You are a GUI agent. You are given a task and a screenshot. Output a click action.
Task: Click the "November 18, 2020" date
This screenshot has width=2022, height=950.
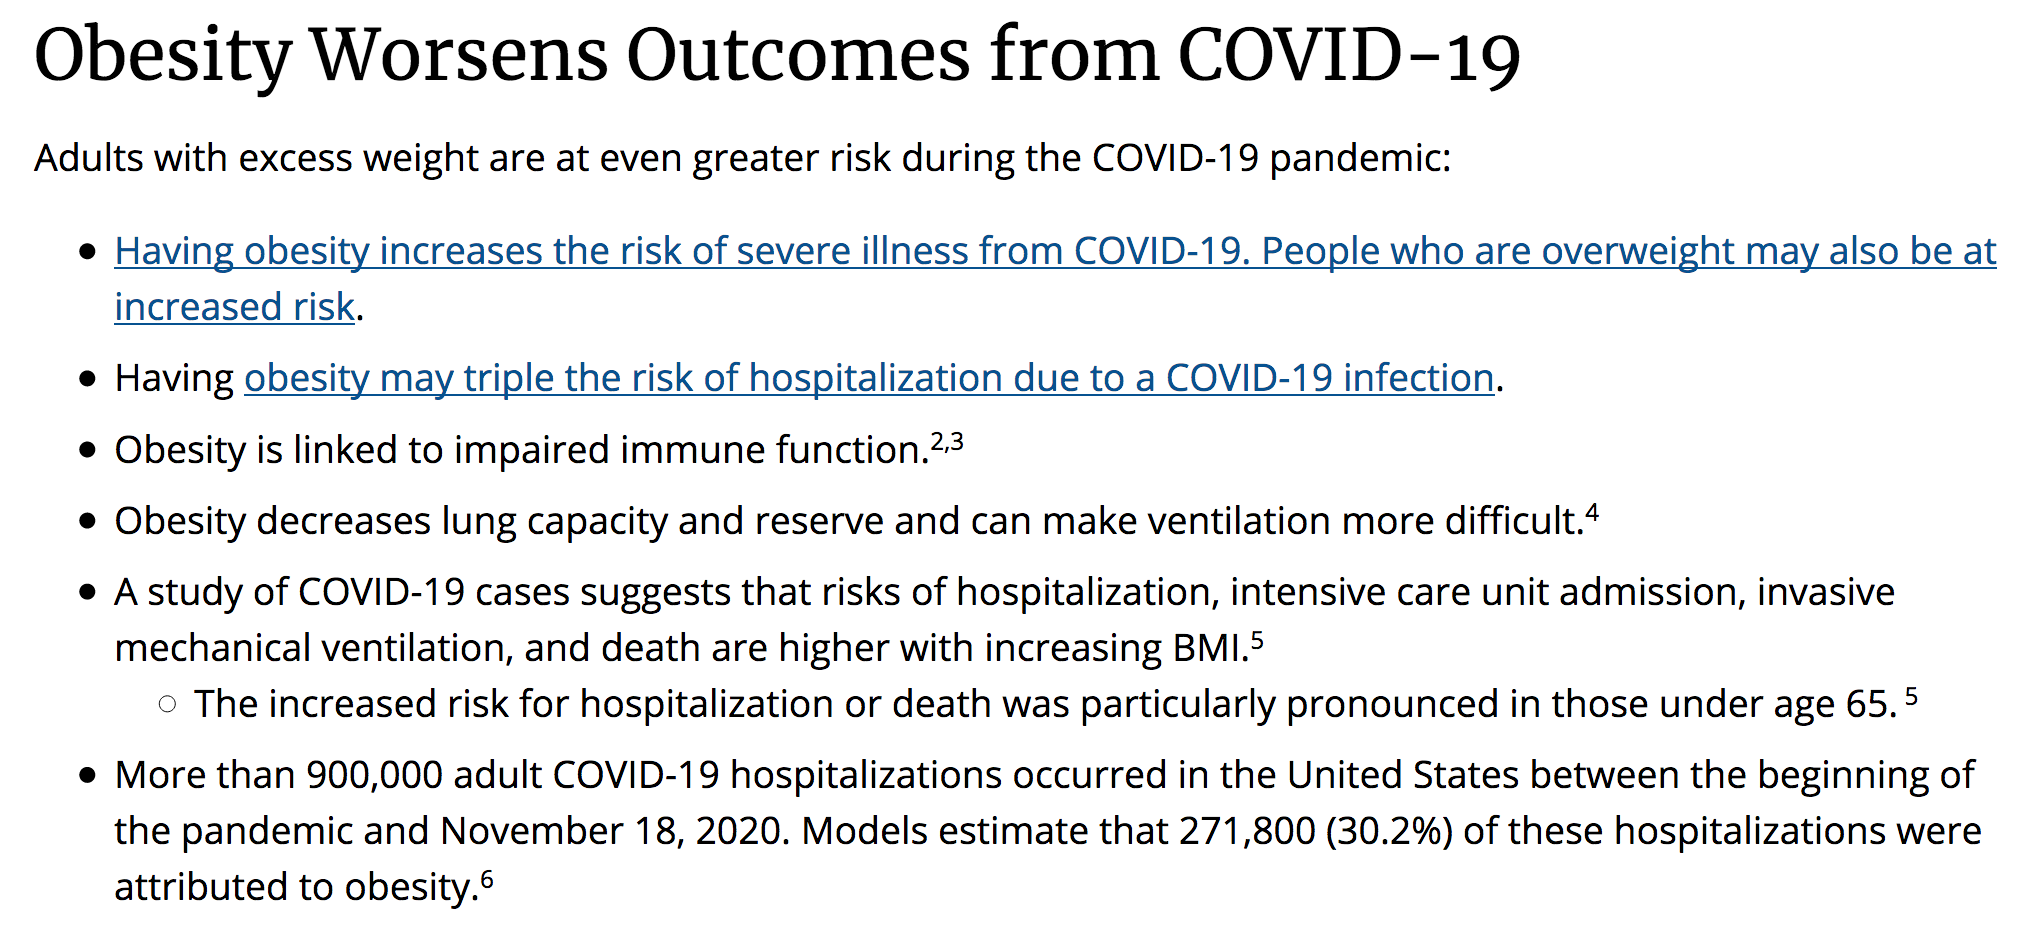[x=609, y=831]
